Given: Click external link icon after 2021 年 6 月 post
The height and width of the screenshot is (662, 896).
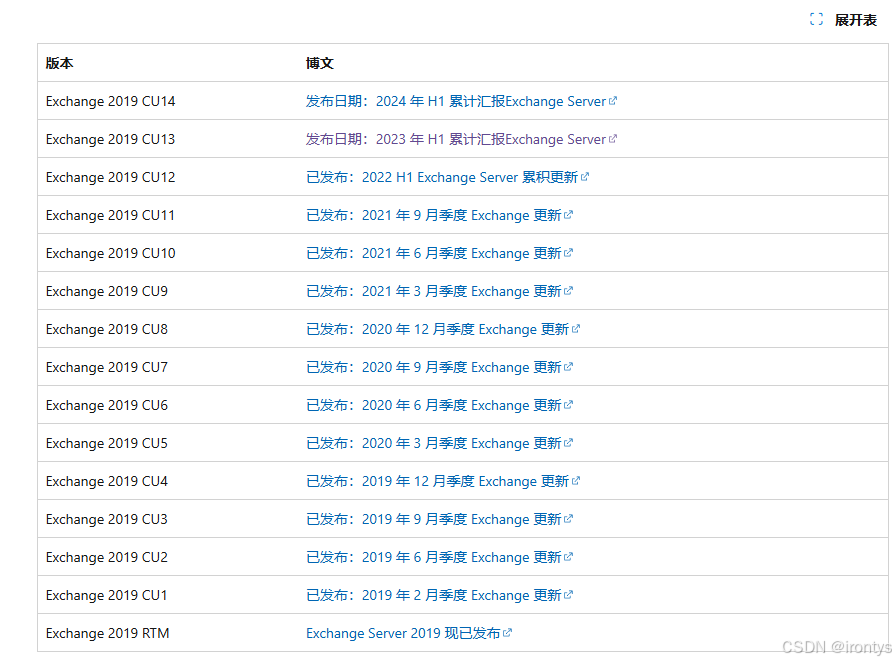Looking at the screenshot, I should click(x=568, y=253).
